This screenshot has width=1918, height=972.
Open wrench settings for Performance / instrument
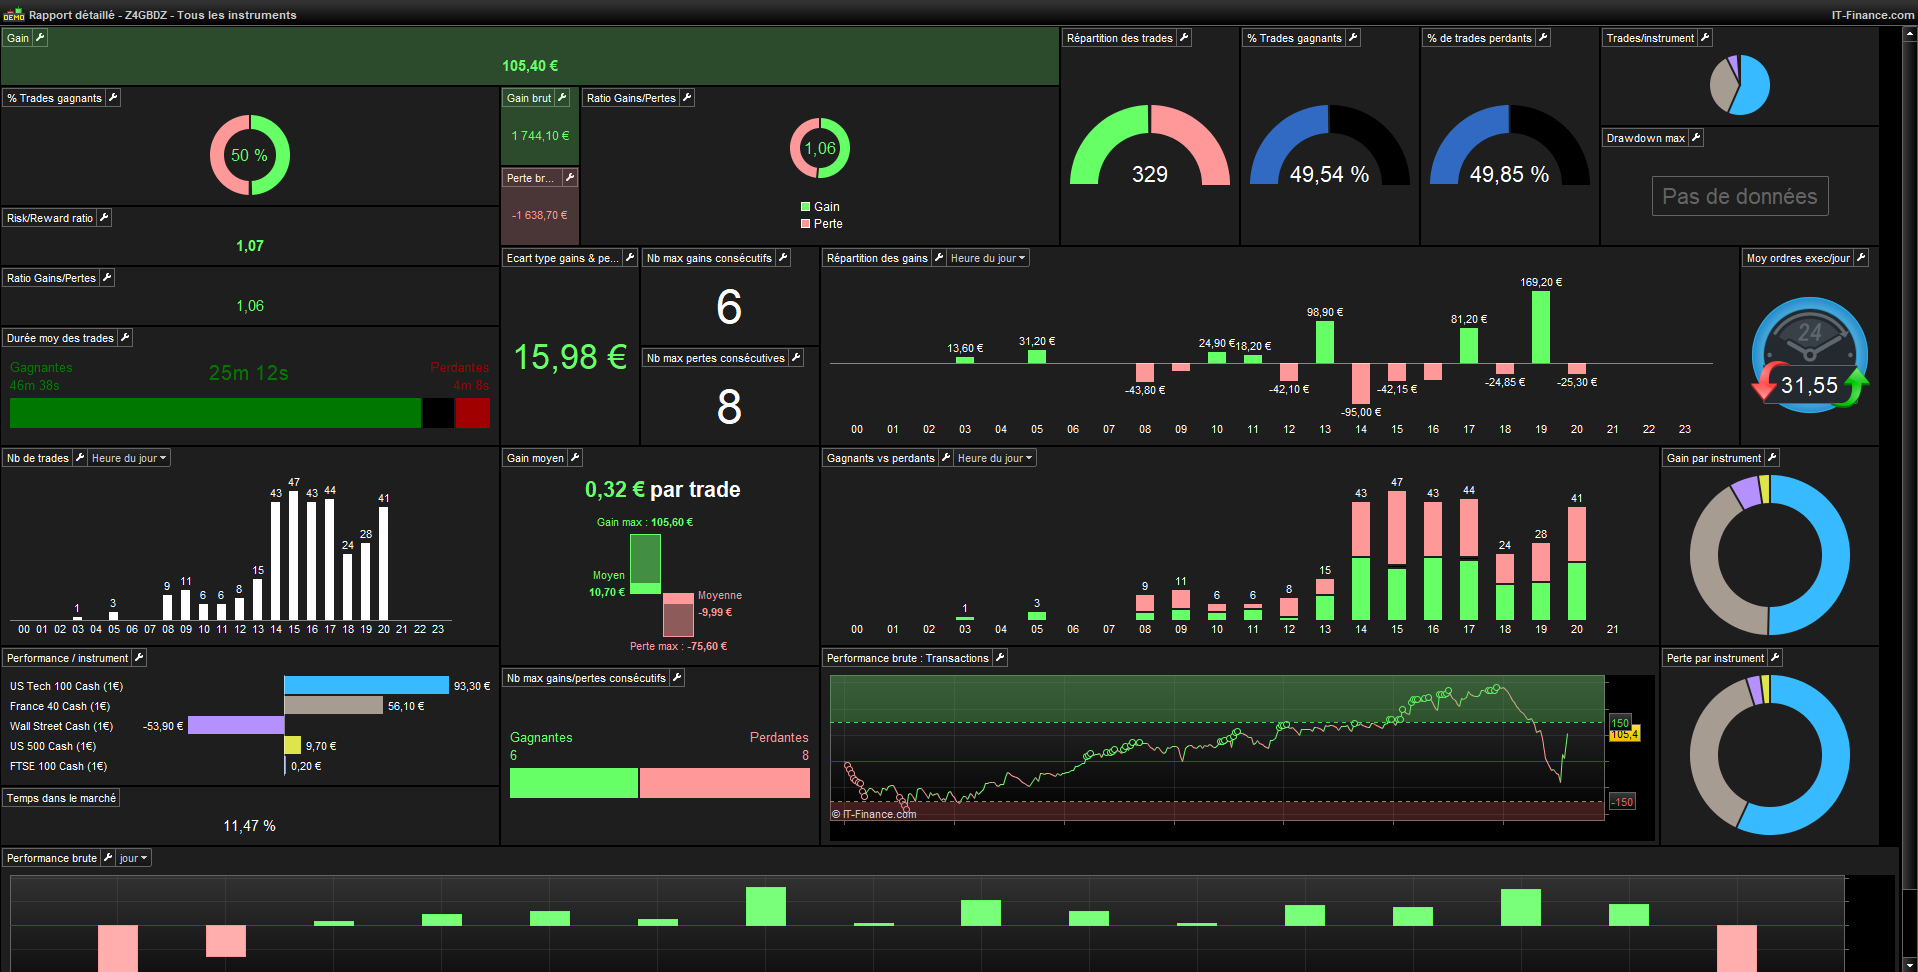click(x=139, y=658)
